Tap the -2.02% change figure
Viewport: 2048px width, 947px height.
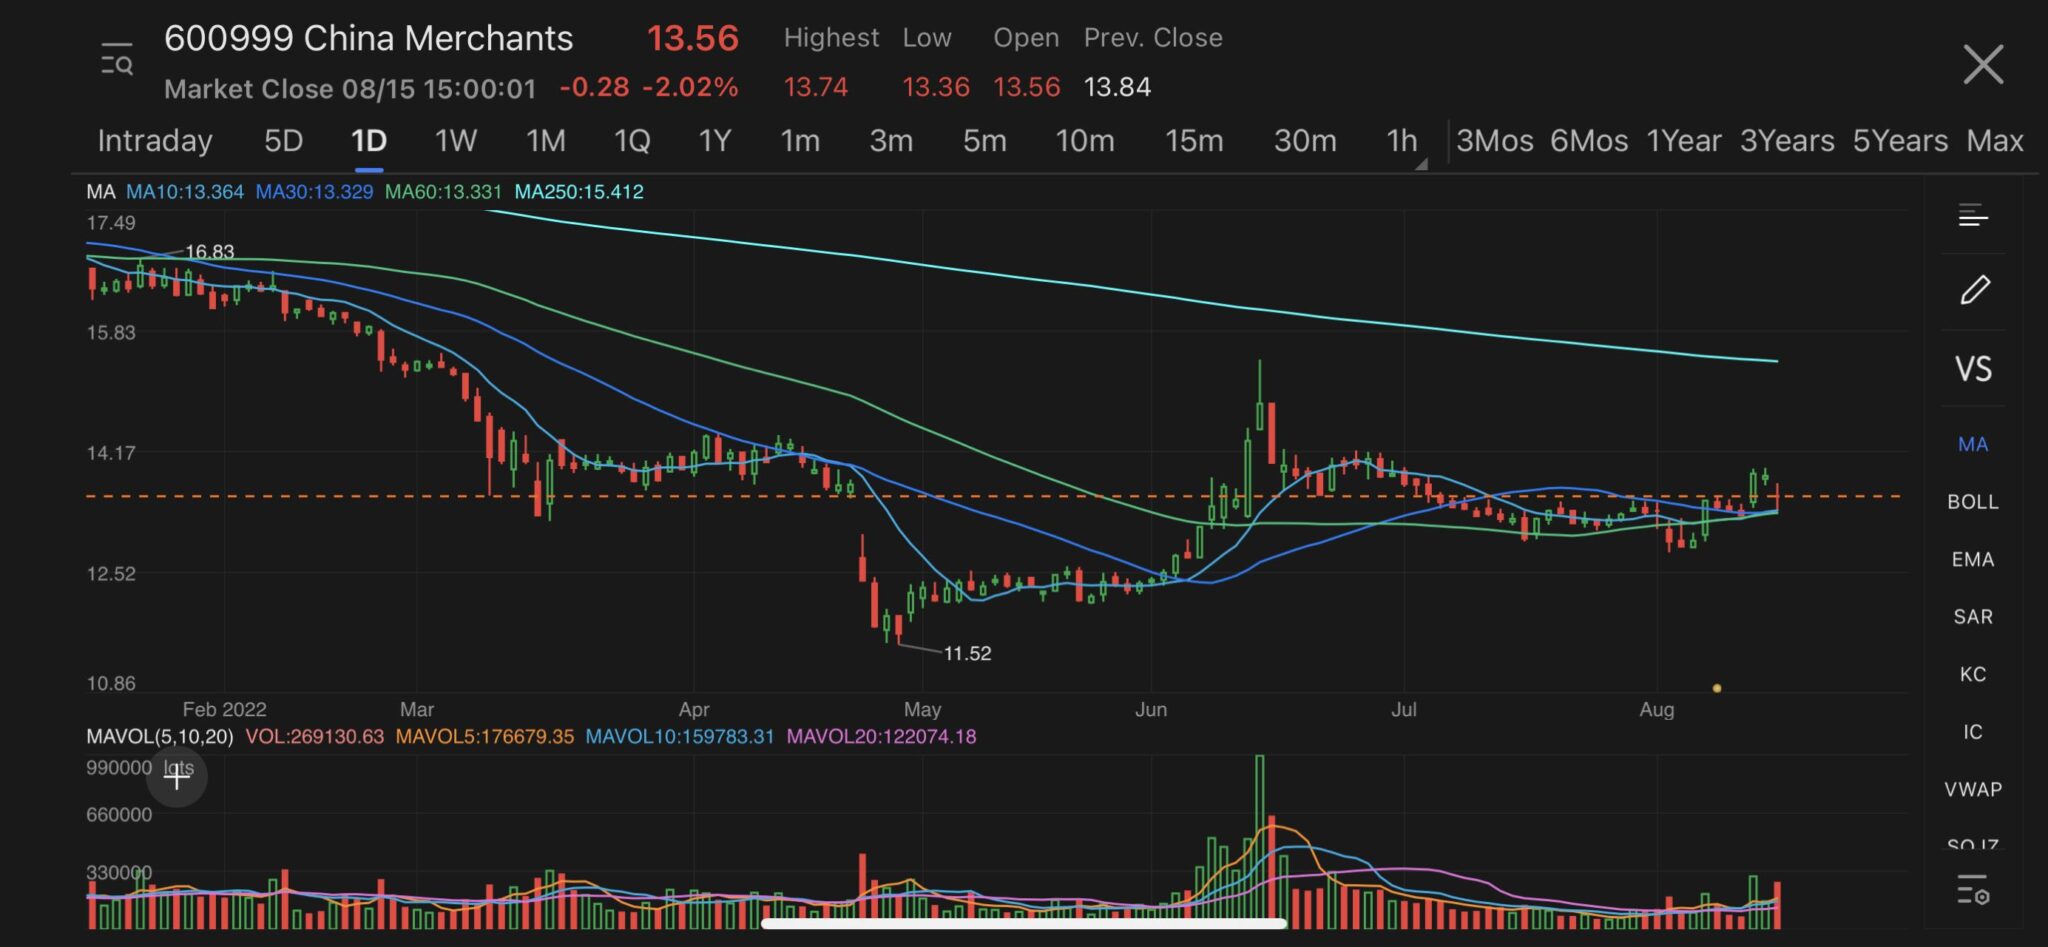pyautogui.click(x=690, y=88)
